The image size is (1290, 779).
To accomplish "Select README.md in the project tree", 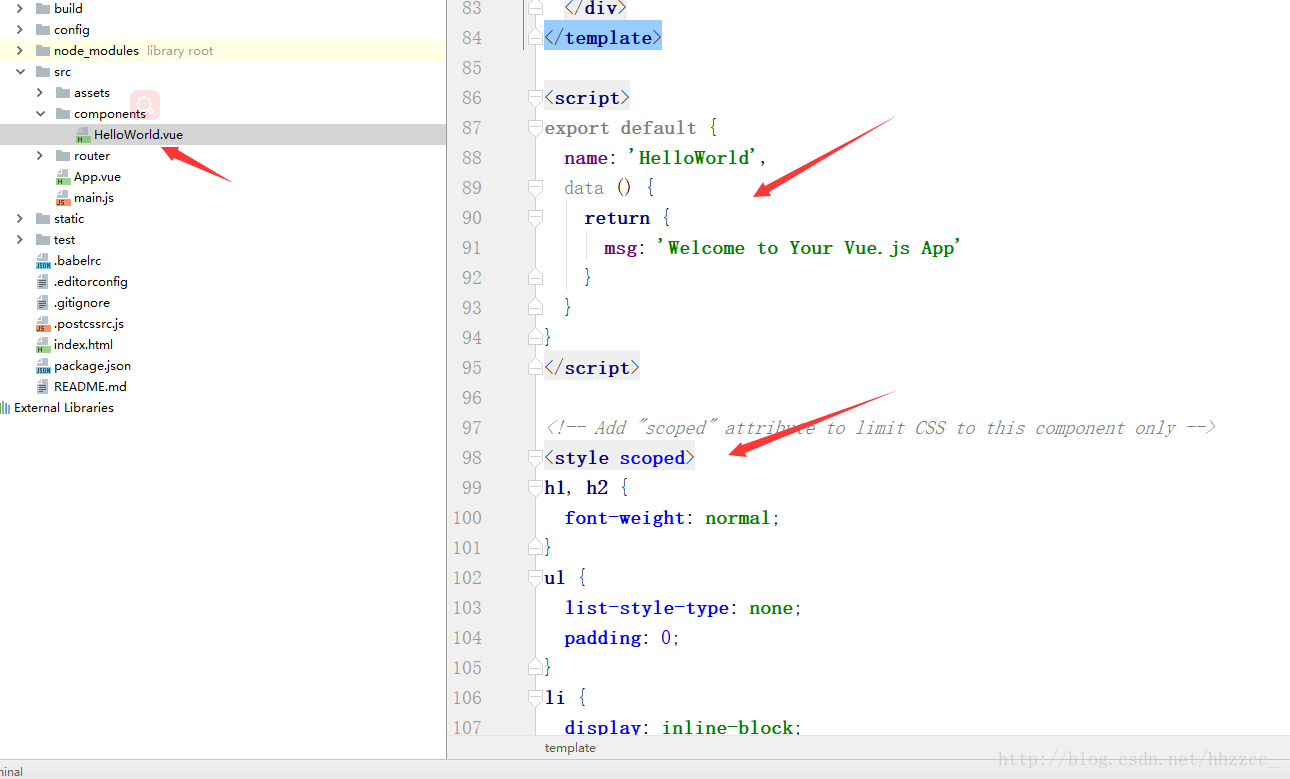I will [90, 387].
